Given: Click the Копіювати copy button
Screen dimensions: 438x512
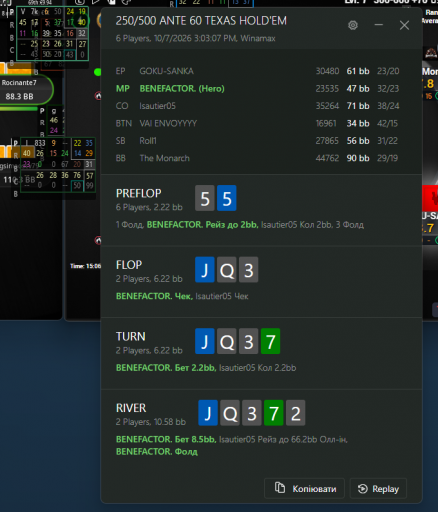Looking at the screenshot, I should (304, 488).
